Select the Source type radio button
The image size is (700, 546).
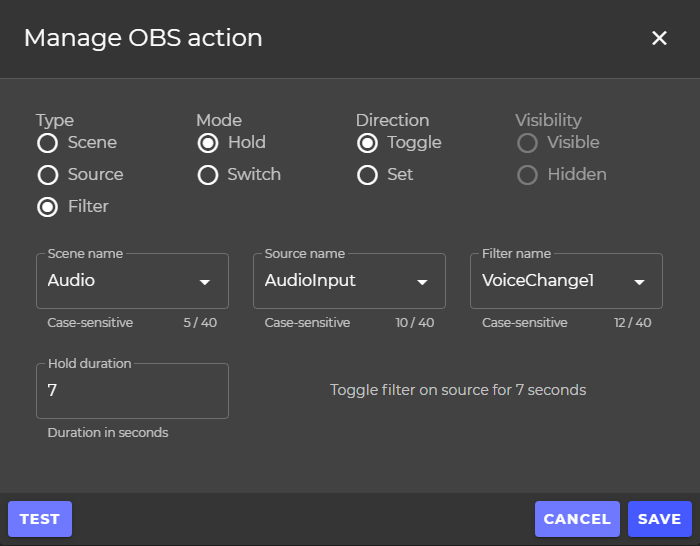point(47,175)
